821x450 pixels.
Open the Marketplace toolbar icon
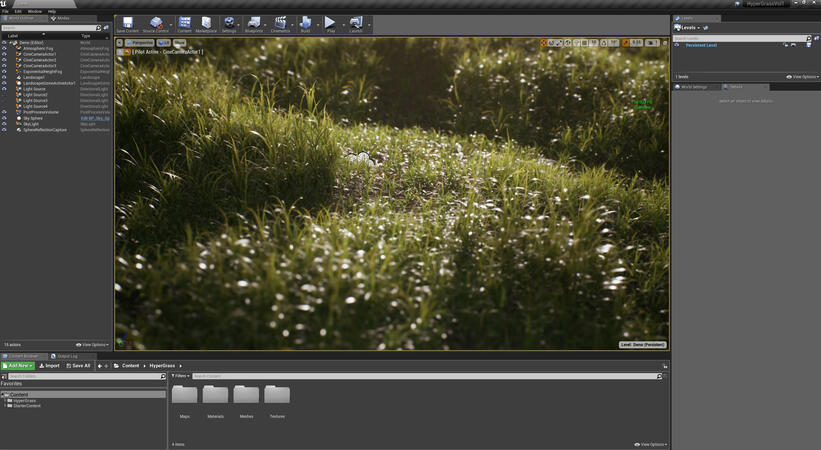(206, 24)
